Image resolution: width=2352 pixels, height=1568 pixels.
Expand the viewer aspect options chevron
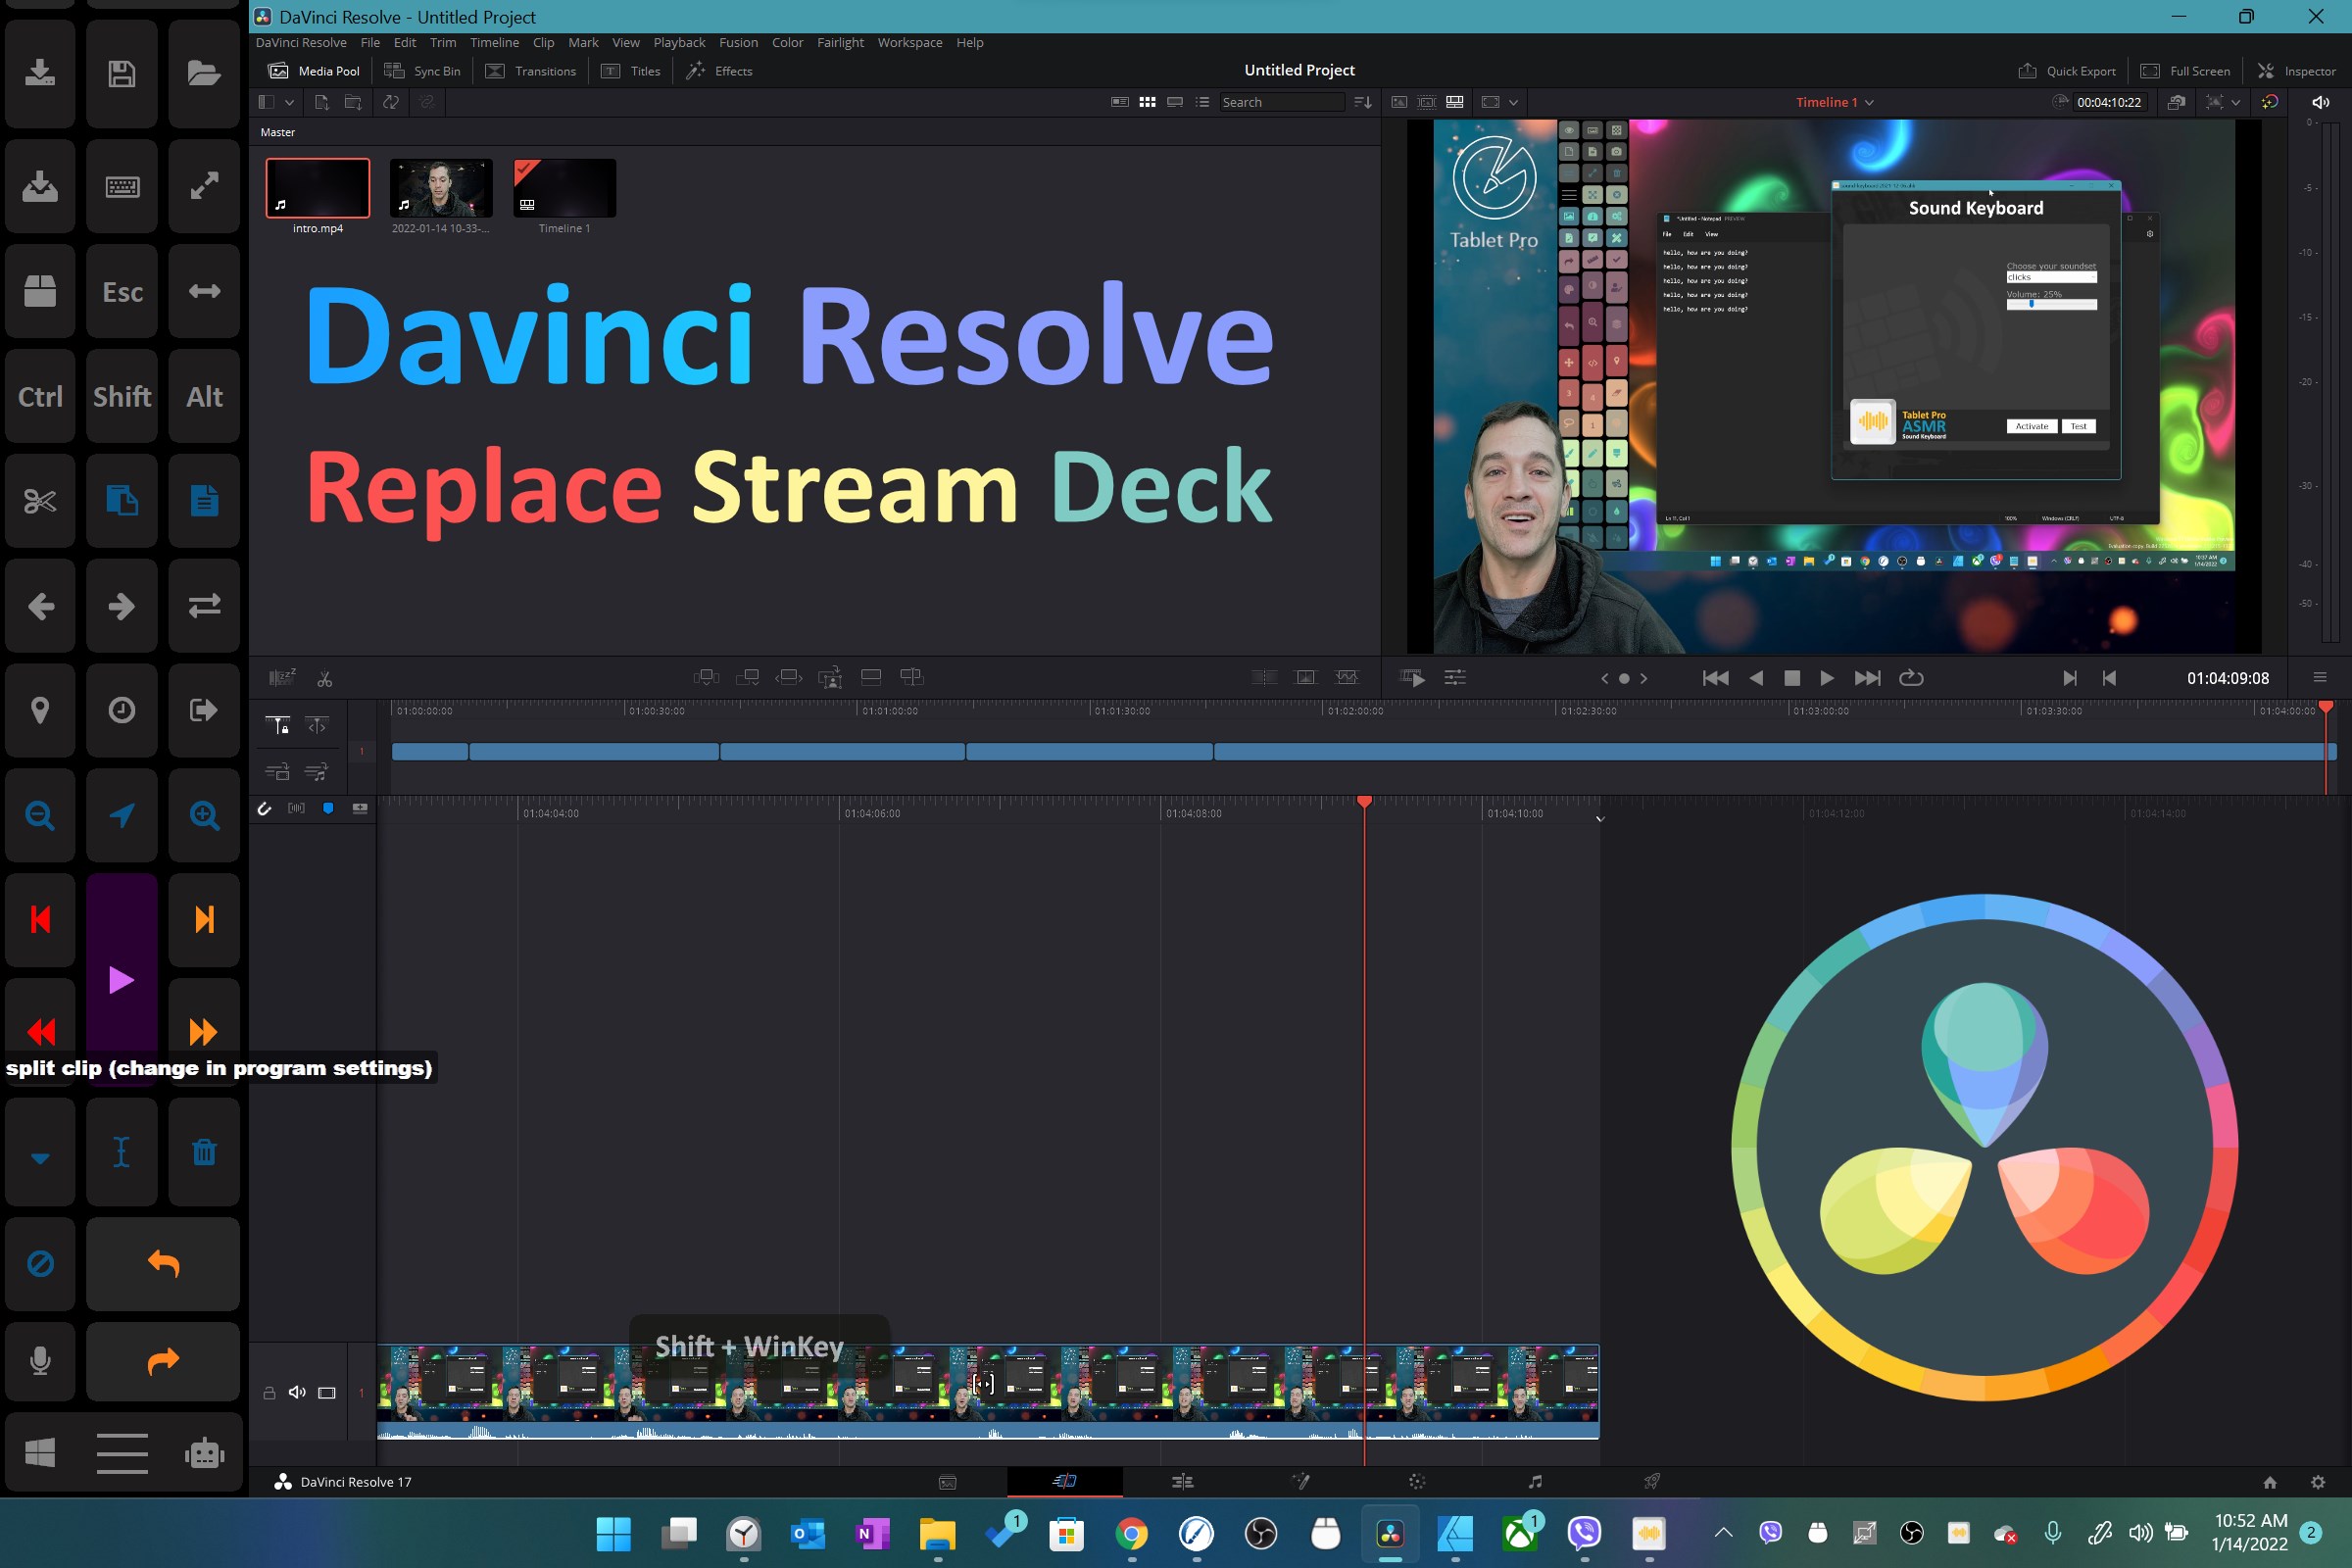(1513, 102)
